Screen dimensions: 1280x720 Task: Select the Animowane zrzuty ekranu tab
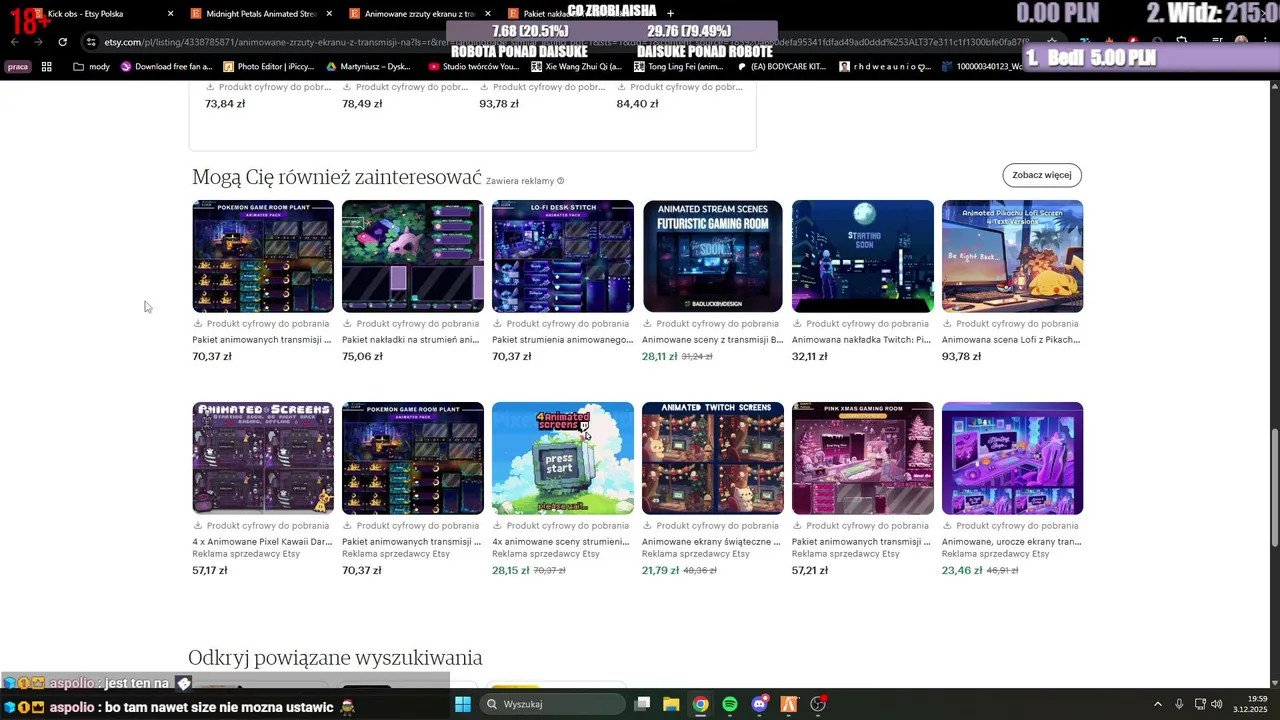(418, 14)
